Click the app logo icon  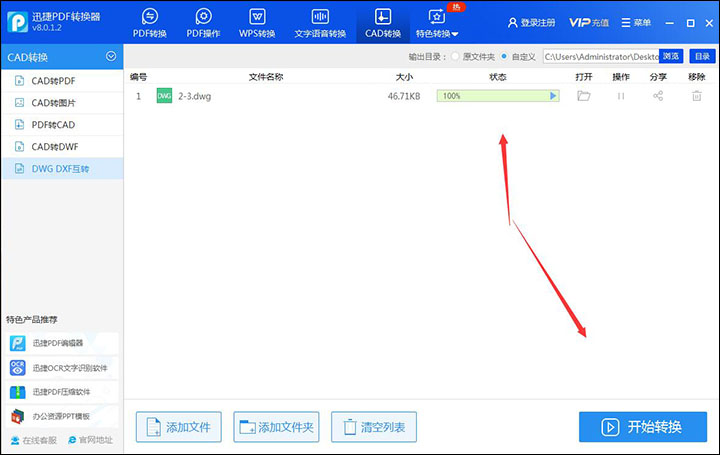click(18, 22)
